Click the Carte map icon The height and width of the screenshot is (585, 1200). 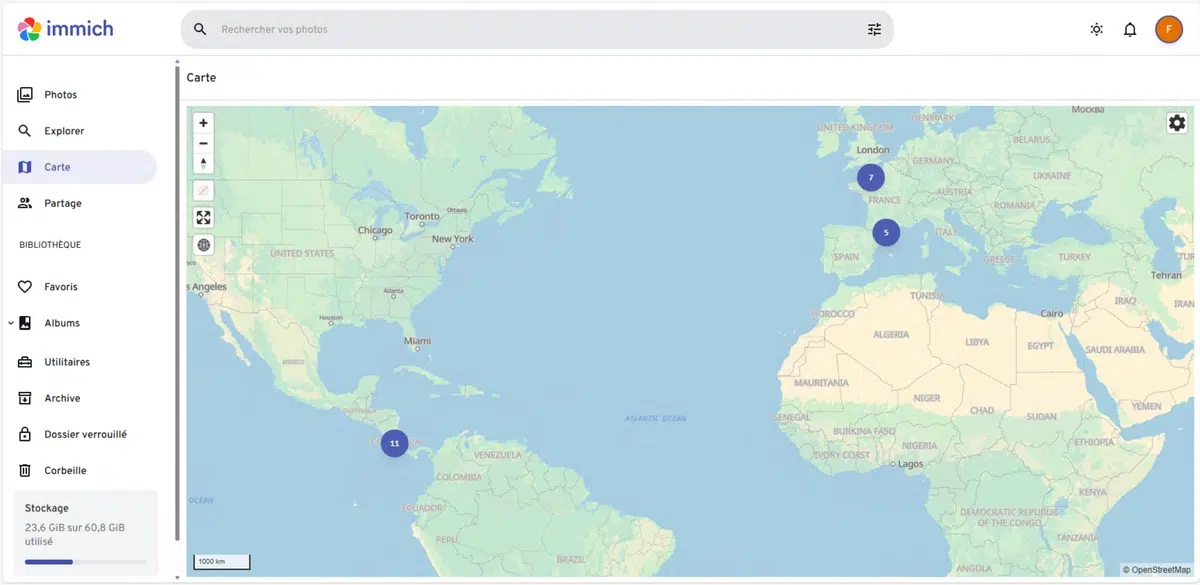tap(25, 167)
